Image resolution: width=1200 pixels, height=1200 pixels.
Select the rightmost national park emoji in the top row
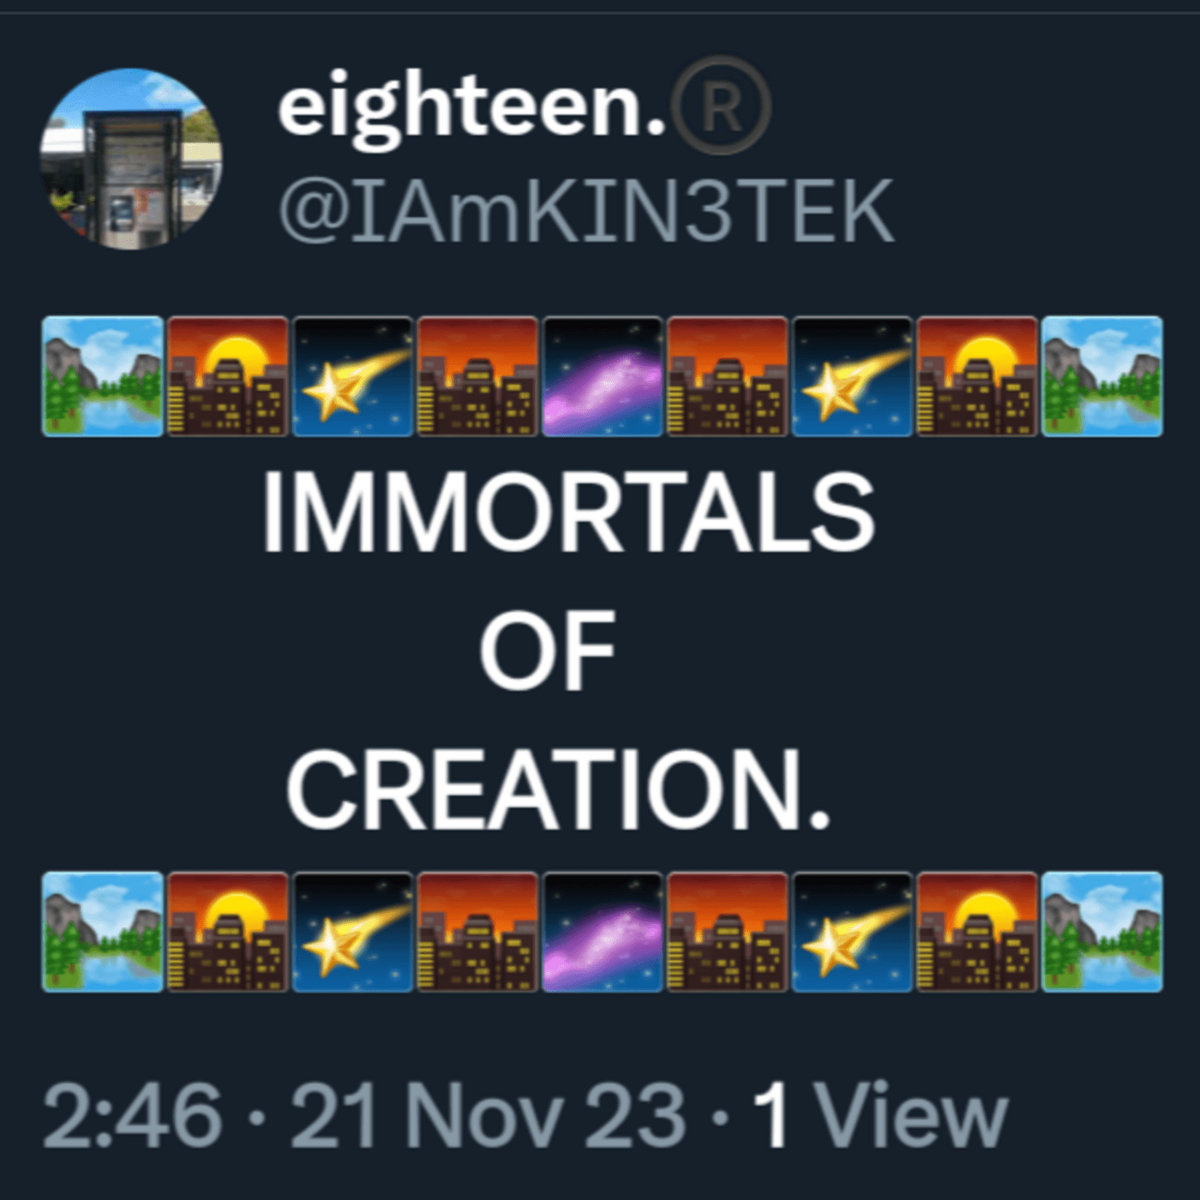point(1102,376)
